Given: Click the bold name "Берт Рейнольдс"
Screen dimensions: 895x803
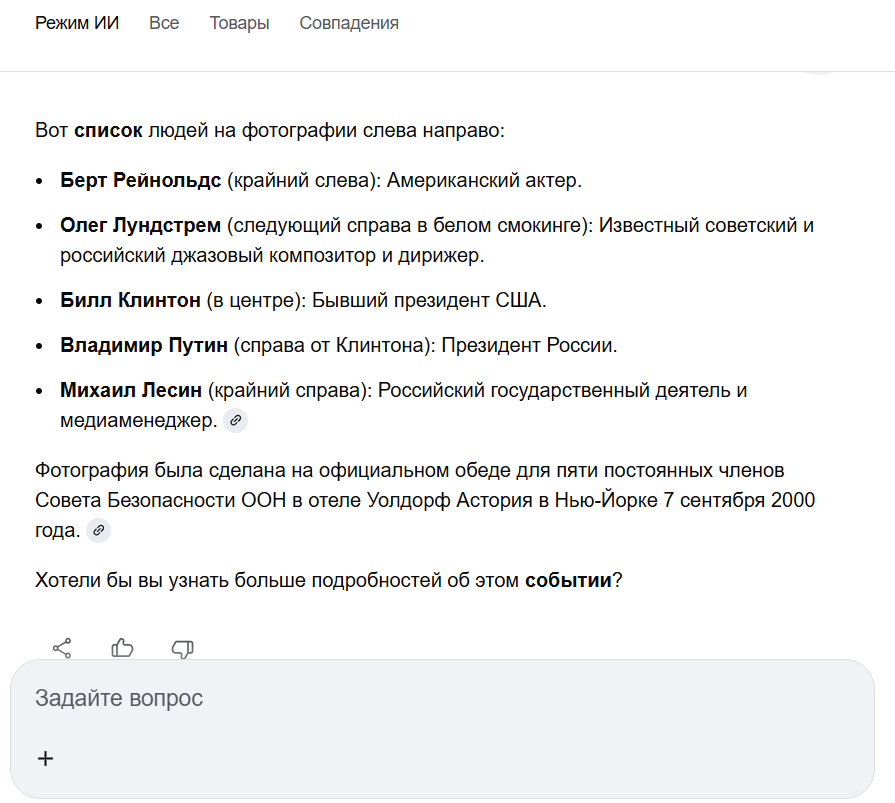Looking at the screenshot, I should [x=140, y=181].
